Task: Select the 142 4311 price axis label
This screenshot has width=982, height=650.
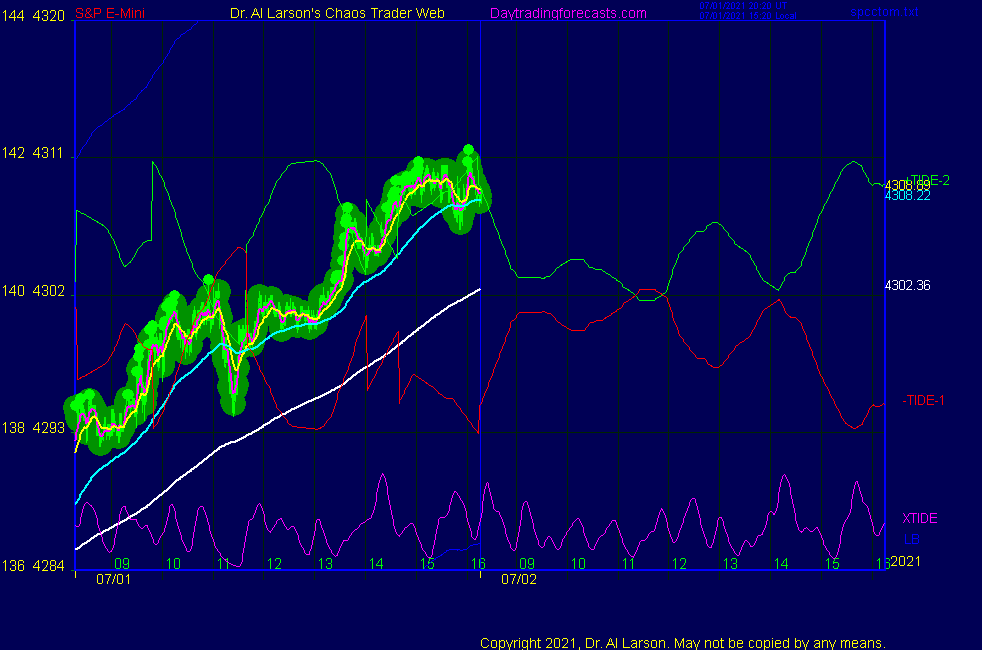Action: (33, 153)
